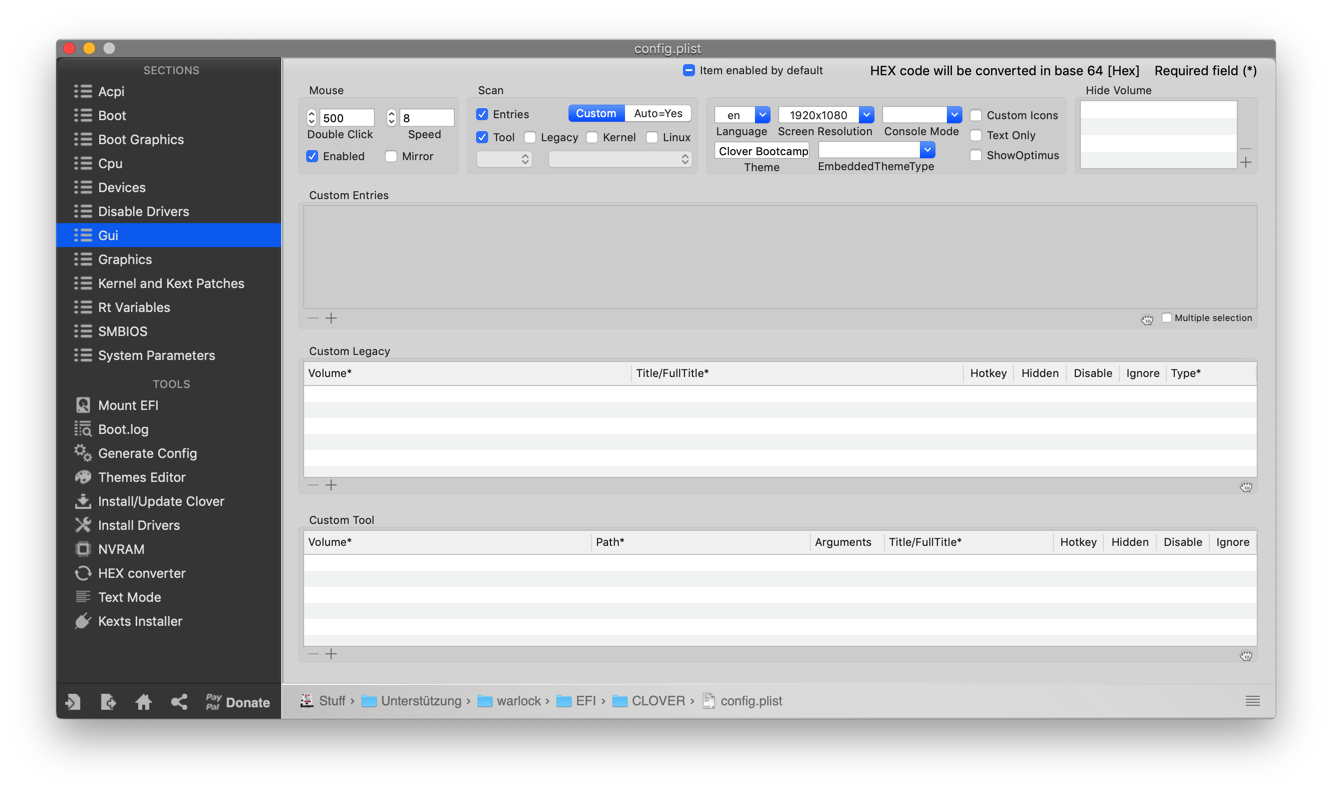Click the CLOVER folder in path bar
Image resolution: width=1332 pixels, height=793 pixels.
(648, 701)
